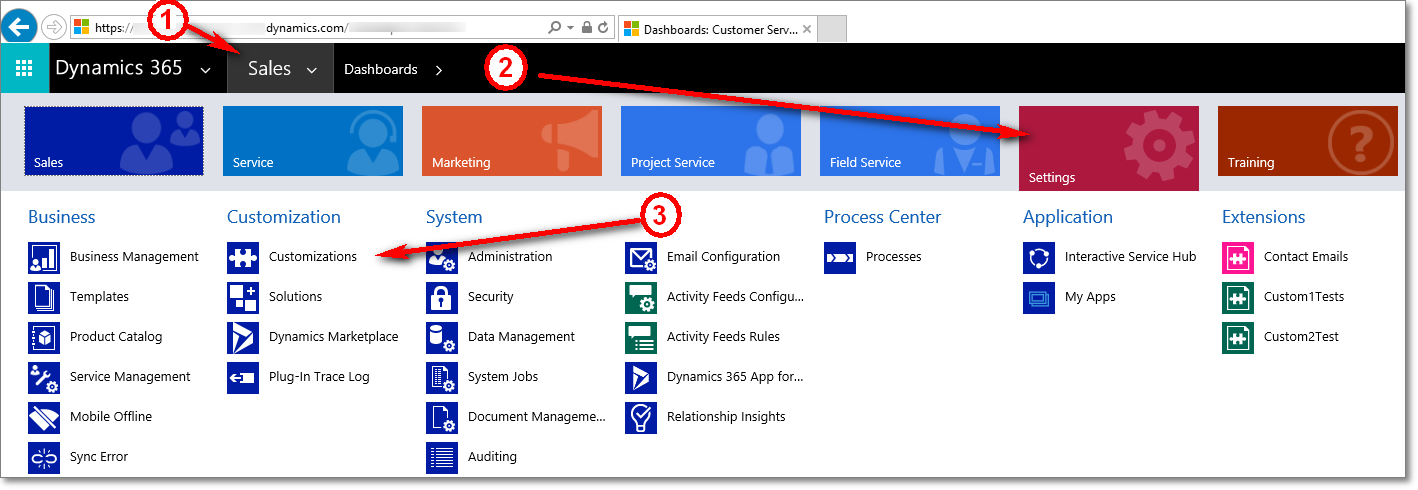1418x490 pixels.
Task: Click the lock icon in the address bar
Action: coord(587,27)
